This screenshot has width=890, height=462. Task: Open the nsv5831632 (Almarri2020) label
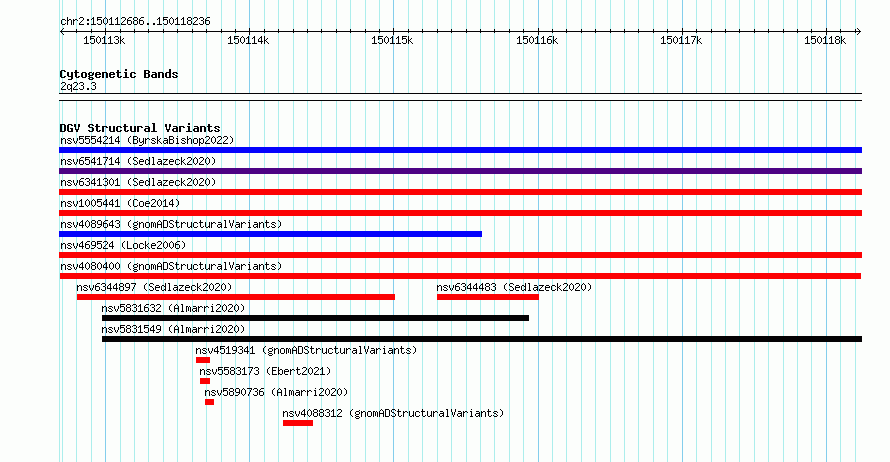[x=173, y=308]
